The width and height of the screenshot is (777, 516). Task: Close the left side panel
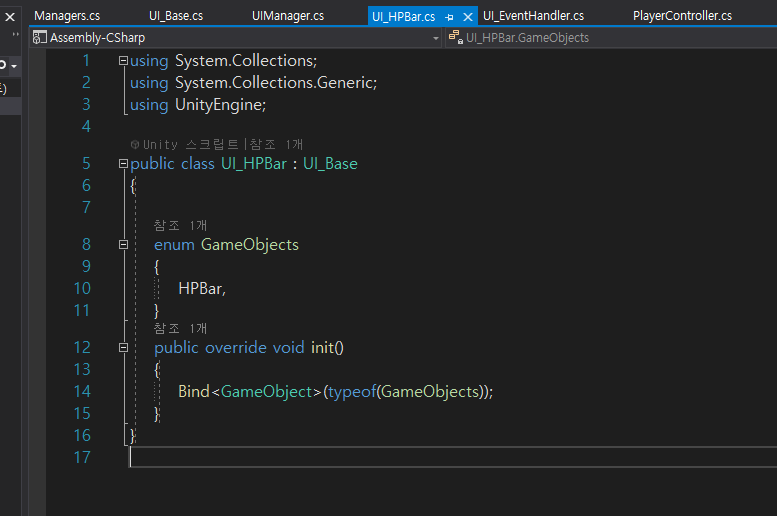10,17
